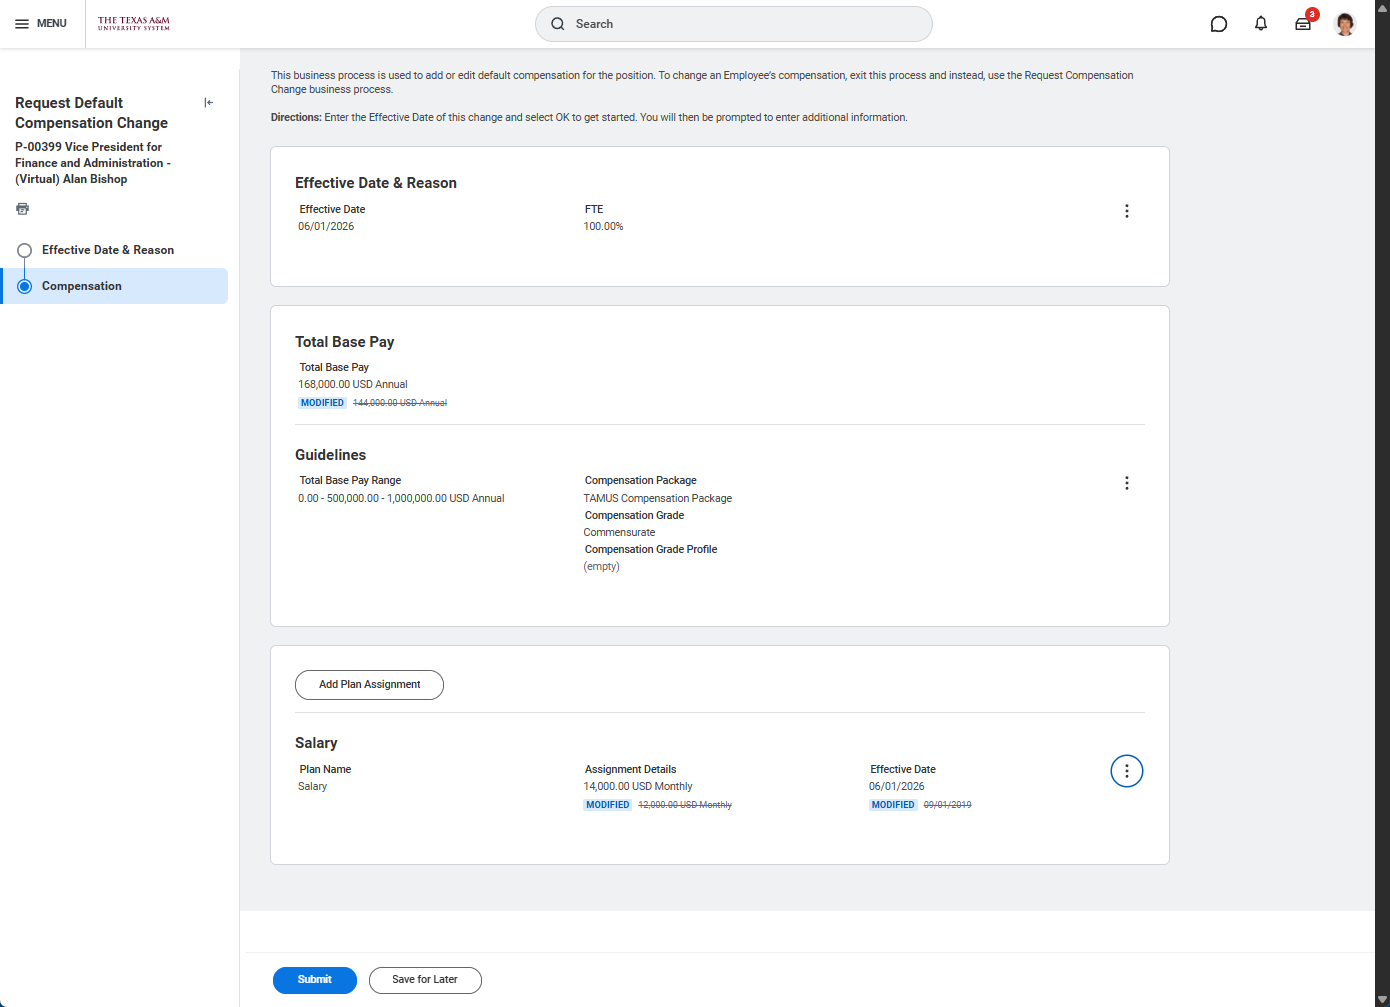Click Add Plan Assignment button

[369, 685]
